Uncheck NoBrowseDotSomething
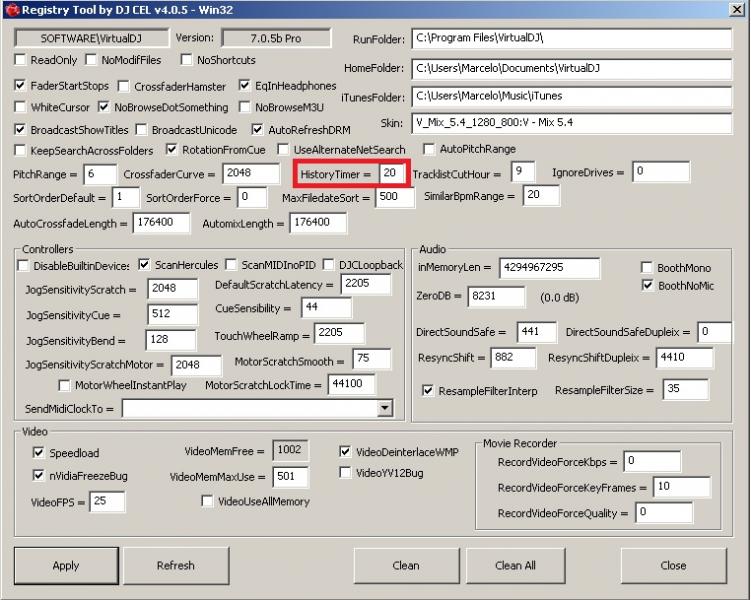The image size is (751, 600). [103, 106]
